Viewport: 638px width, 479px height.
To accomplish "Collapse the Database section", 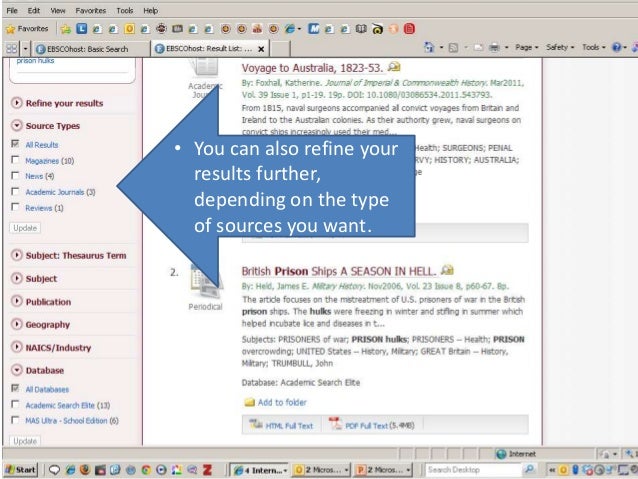I will tap(17, 370).
